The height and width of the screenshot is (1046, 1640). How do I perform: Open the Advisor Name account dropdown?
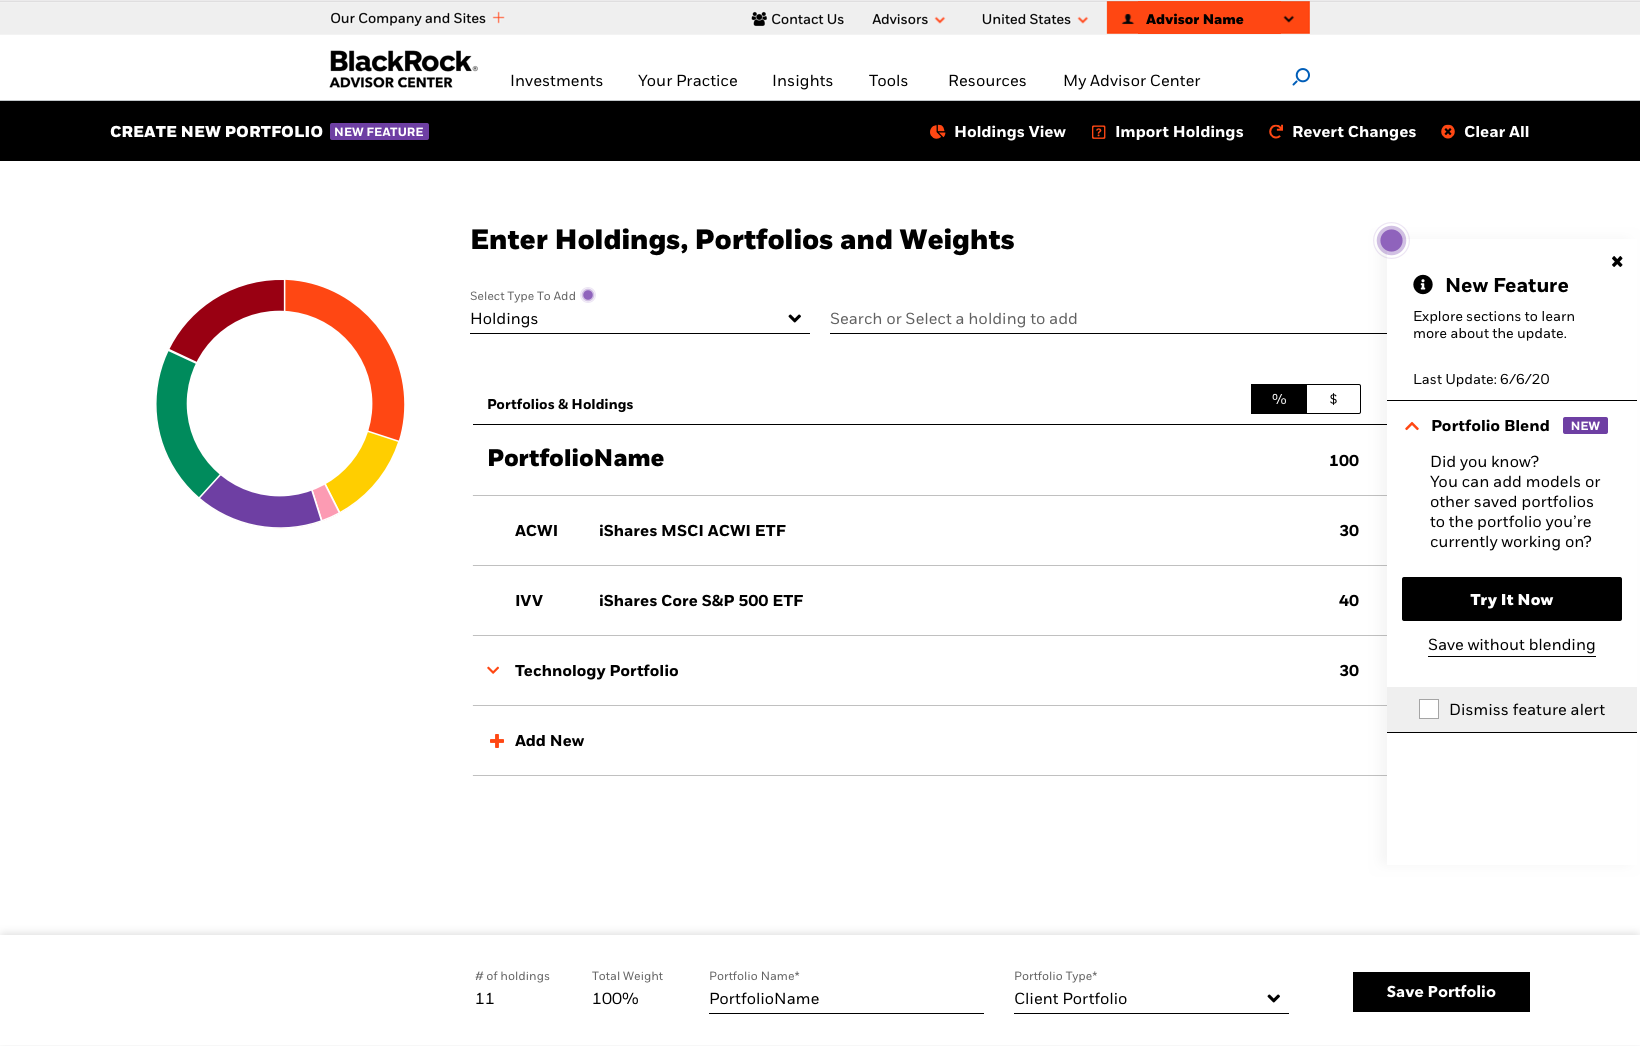1208,18
